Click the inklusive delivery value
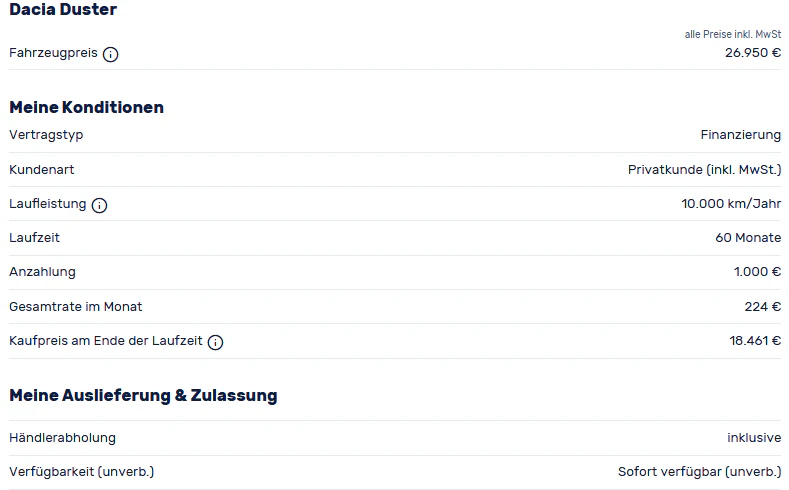Viewport: 789px width, 490px height. coord(754,438)
